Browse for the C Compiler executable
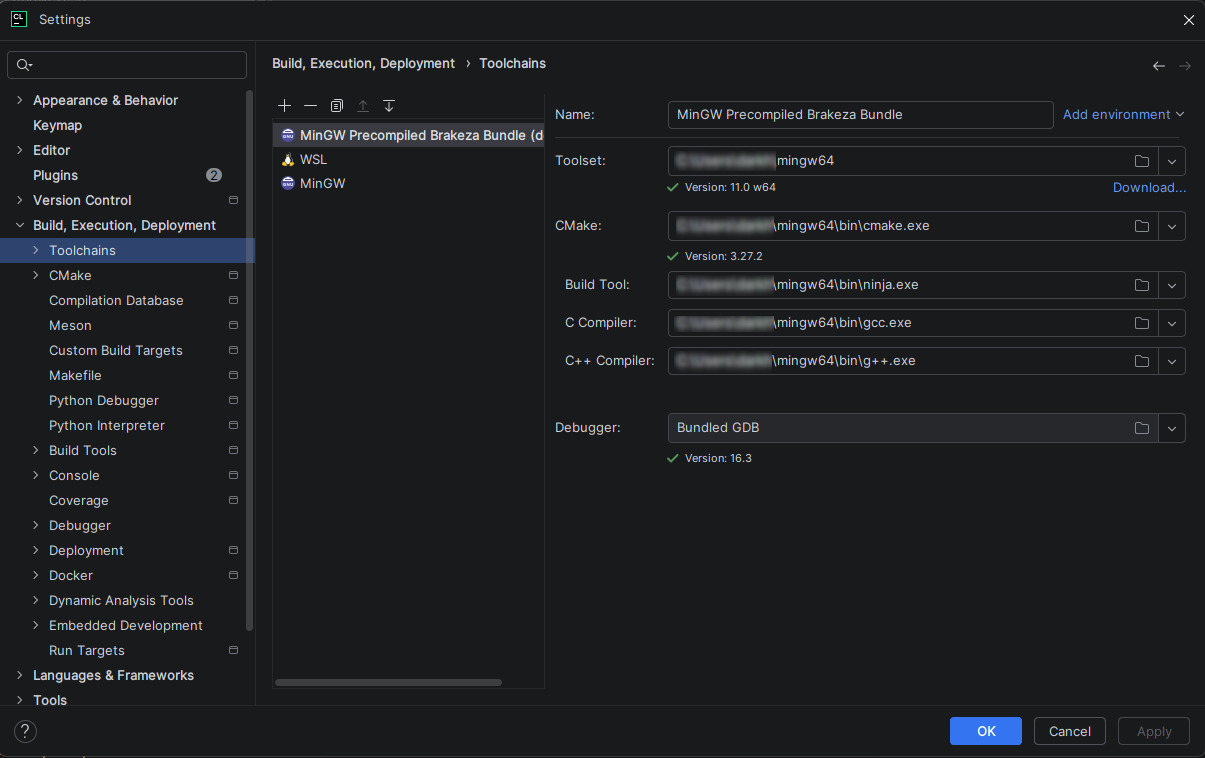The image size is (1205, 758). click(1141, 323)
